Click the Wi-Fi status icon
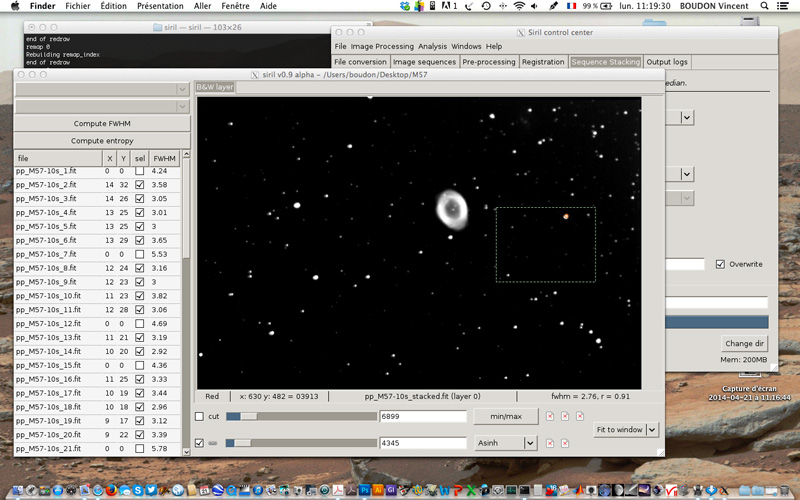 pyautogui.click(x=519, y=6)
